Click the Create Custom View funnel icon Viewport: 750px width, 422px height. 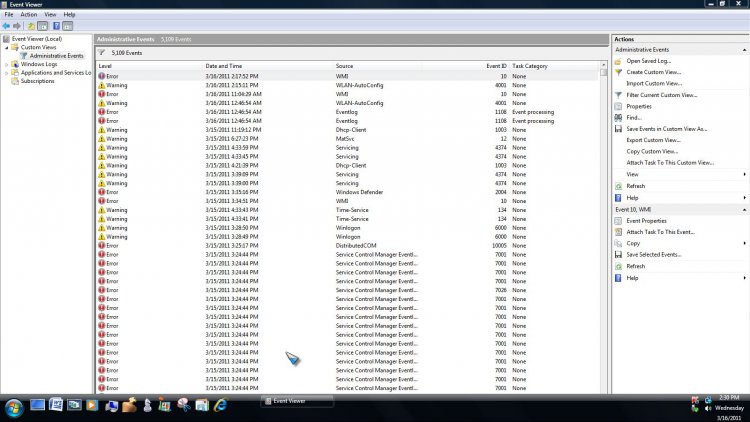(618, 72)
